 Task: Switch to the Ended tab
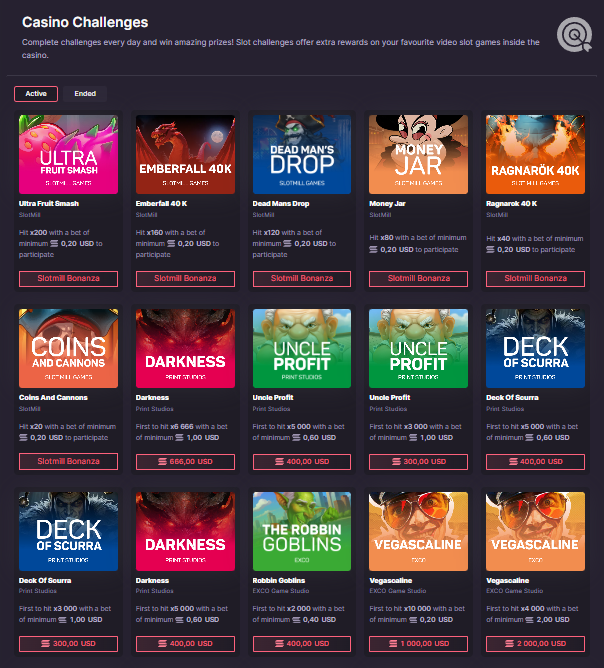(x=85, y=94)
